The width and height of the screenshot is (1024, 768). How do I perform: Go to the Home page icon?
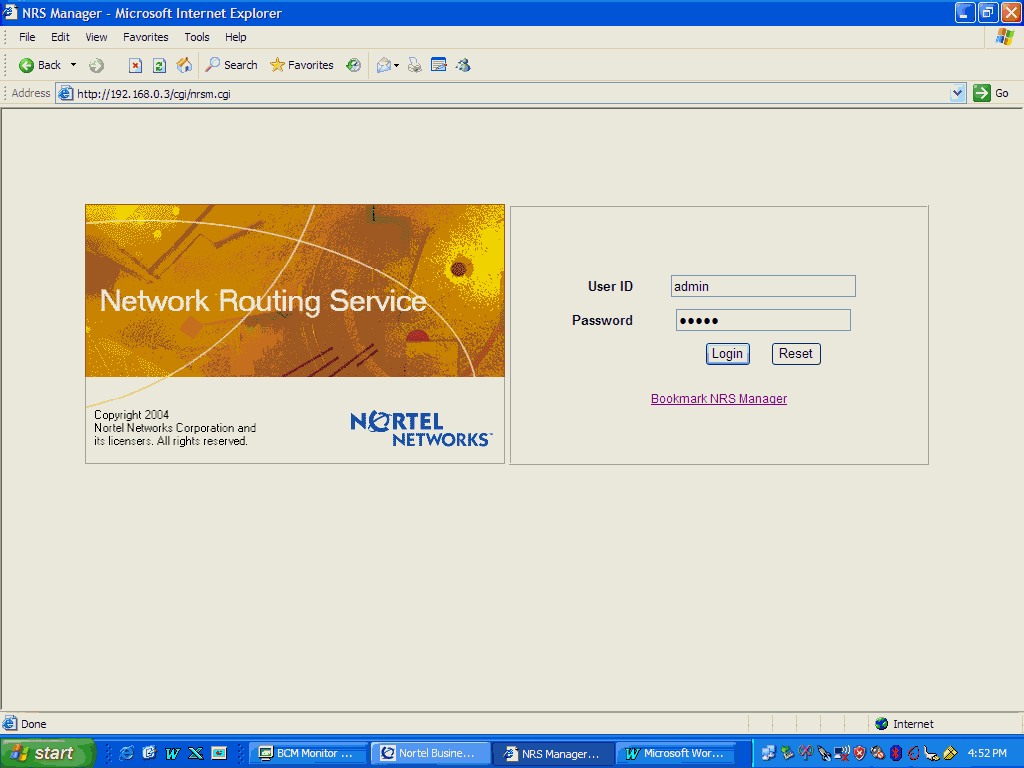point(184,65)
